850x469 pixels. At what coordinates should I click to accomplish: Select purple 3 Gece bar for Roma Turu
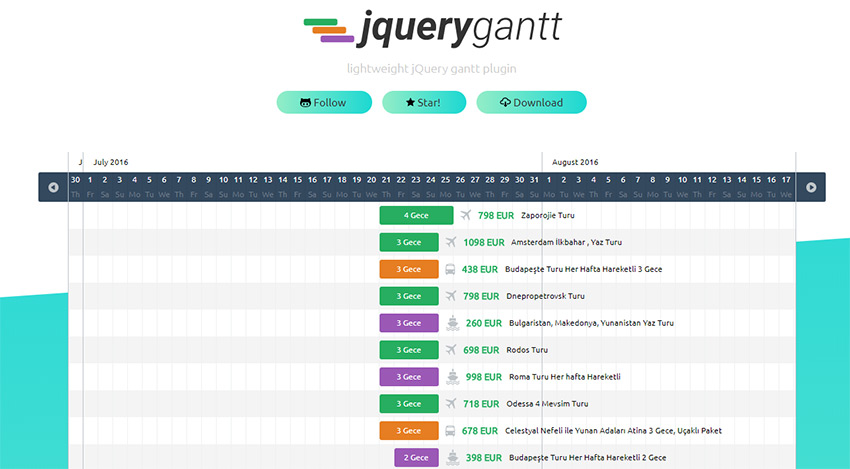coord(409,377)
